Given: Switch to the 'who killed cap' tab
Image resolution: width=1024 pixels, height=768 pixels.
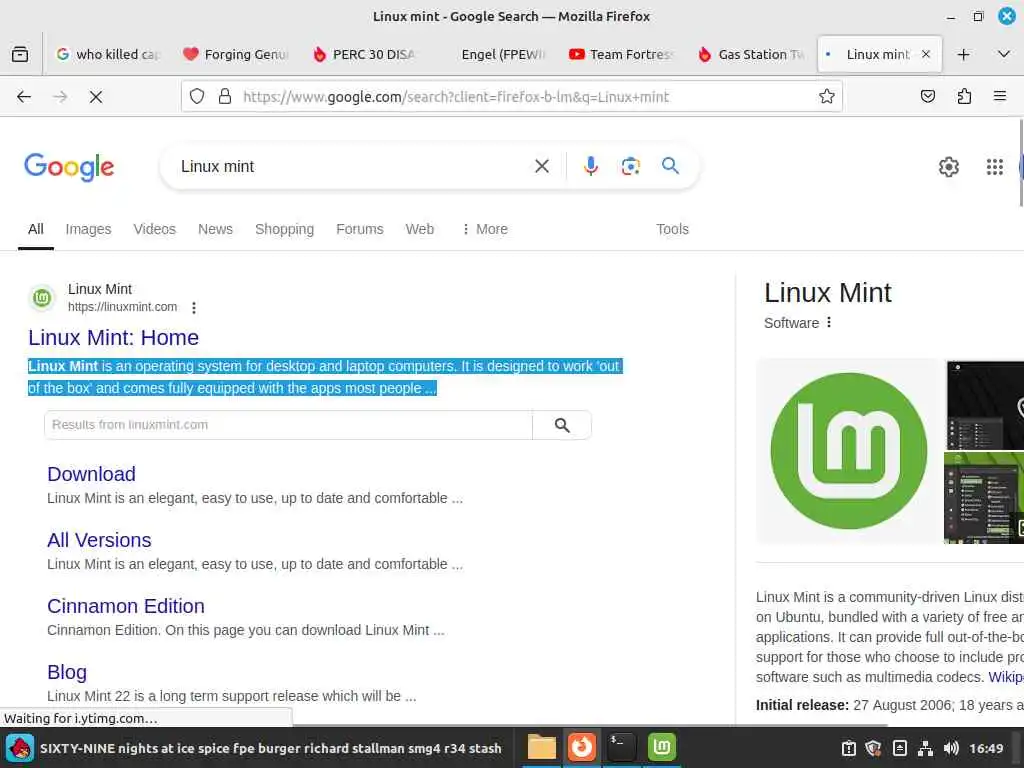Looking at the screenshot, I should point(108,54).
